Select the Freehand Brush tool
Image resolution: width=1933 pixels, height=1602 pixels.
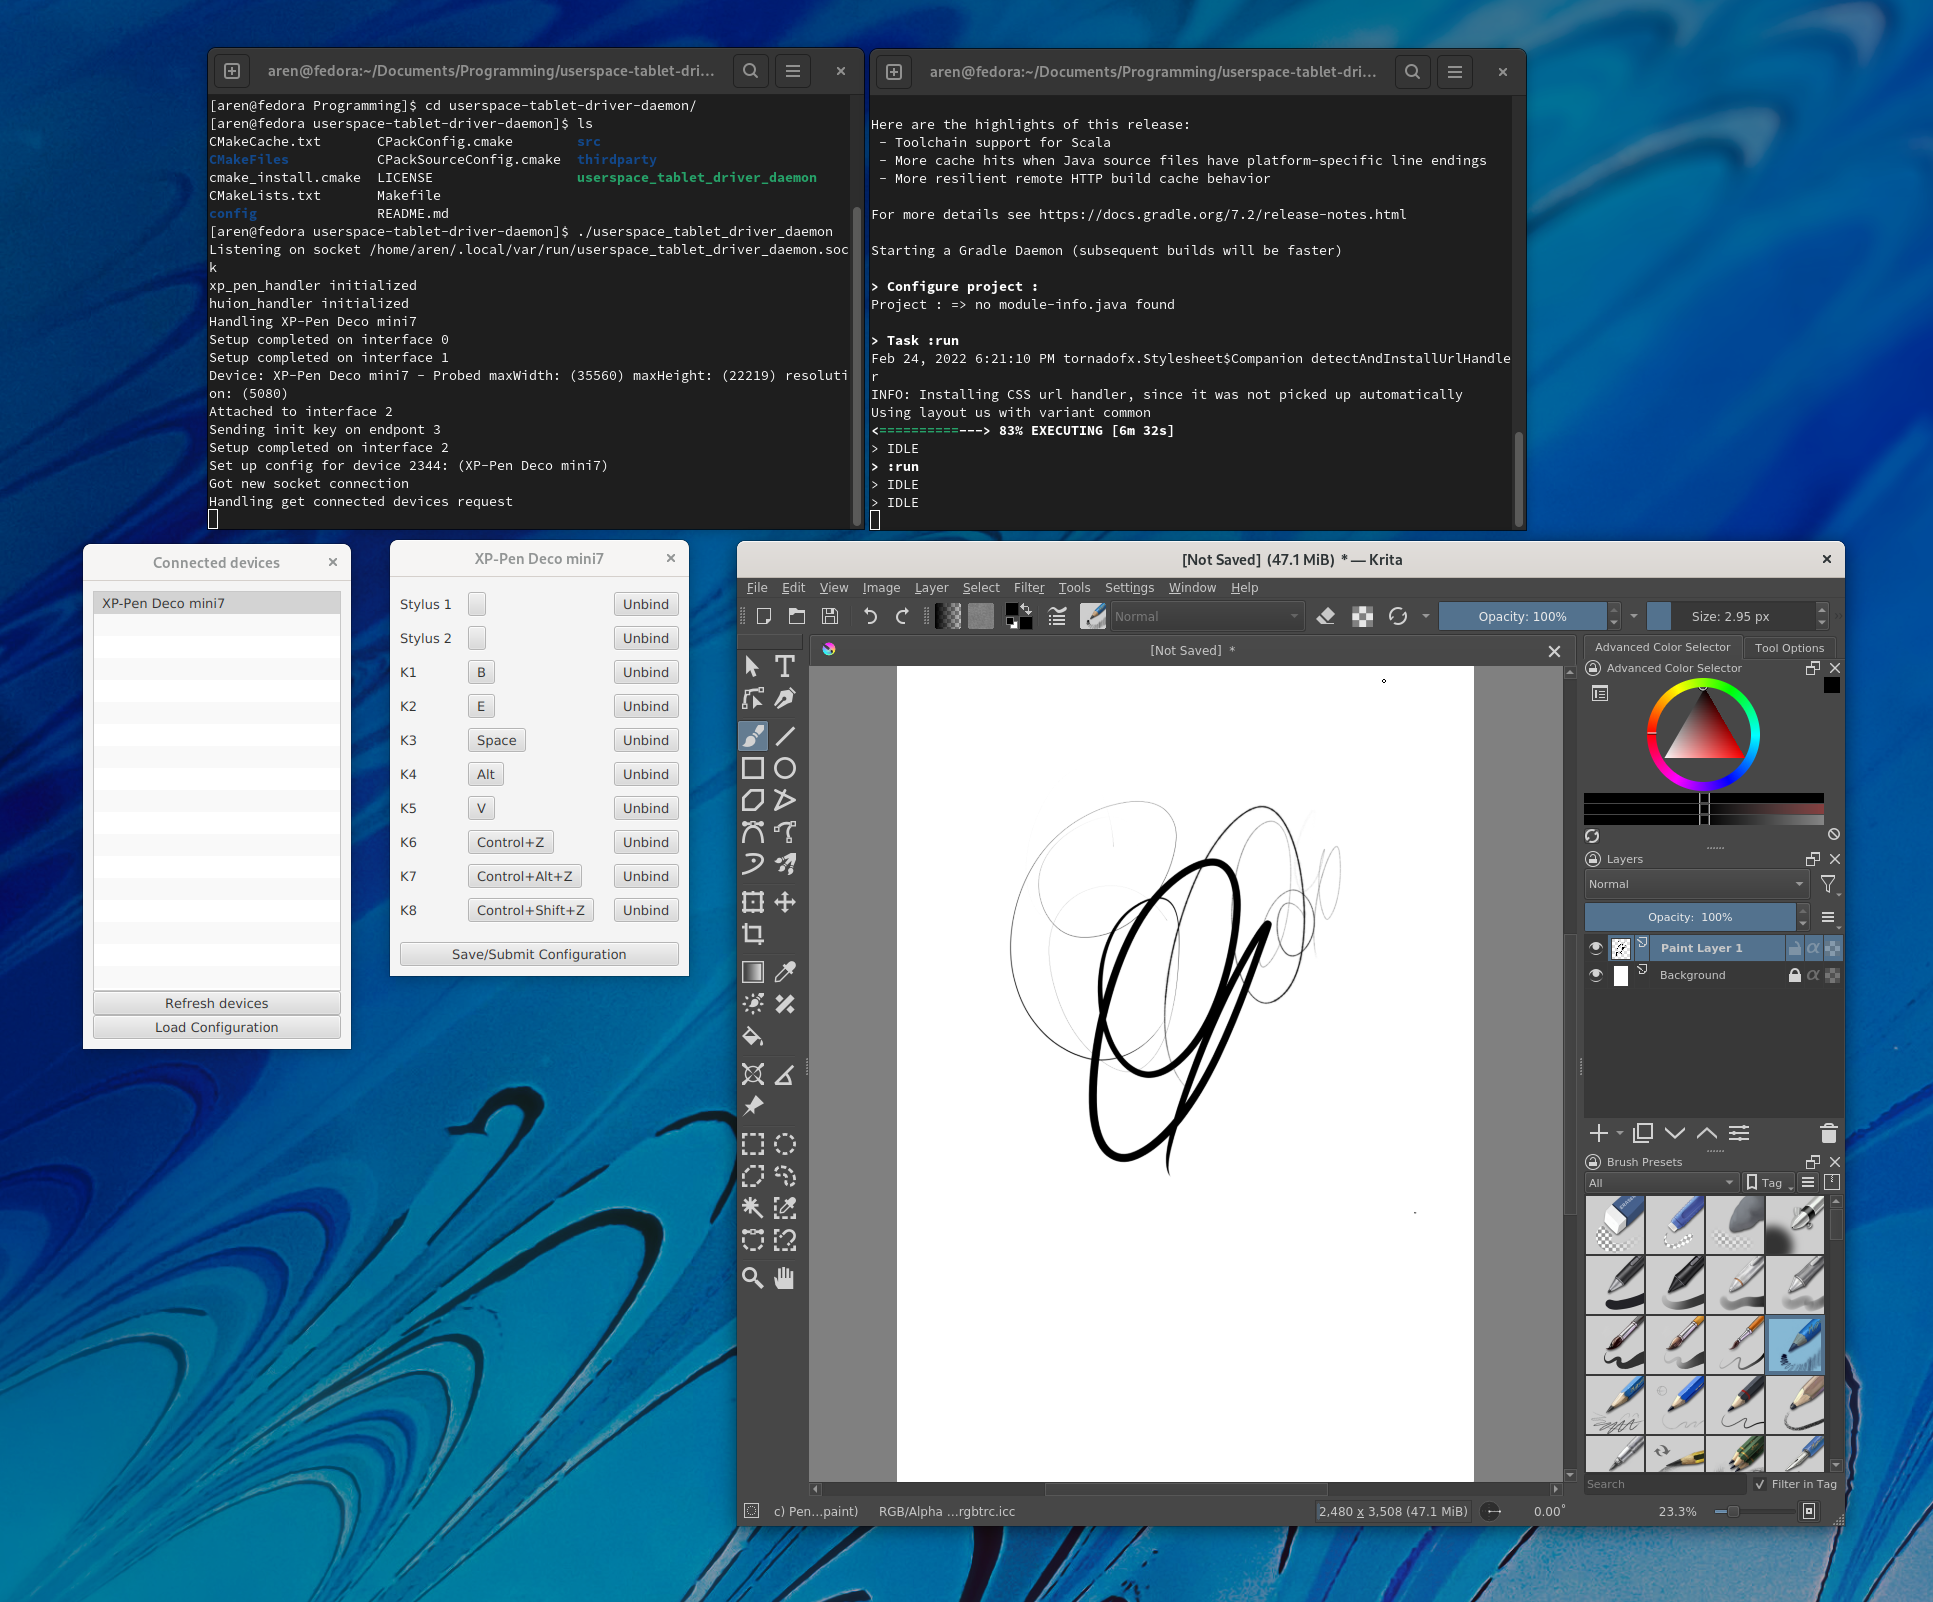[x=752, y=735]
